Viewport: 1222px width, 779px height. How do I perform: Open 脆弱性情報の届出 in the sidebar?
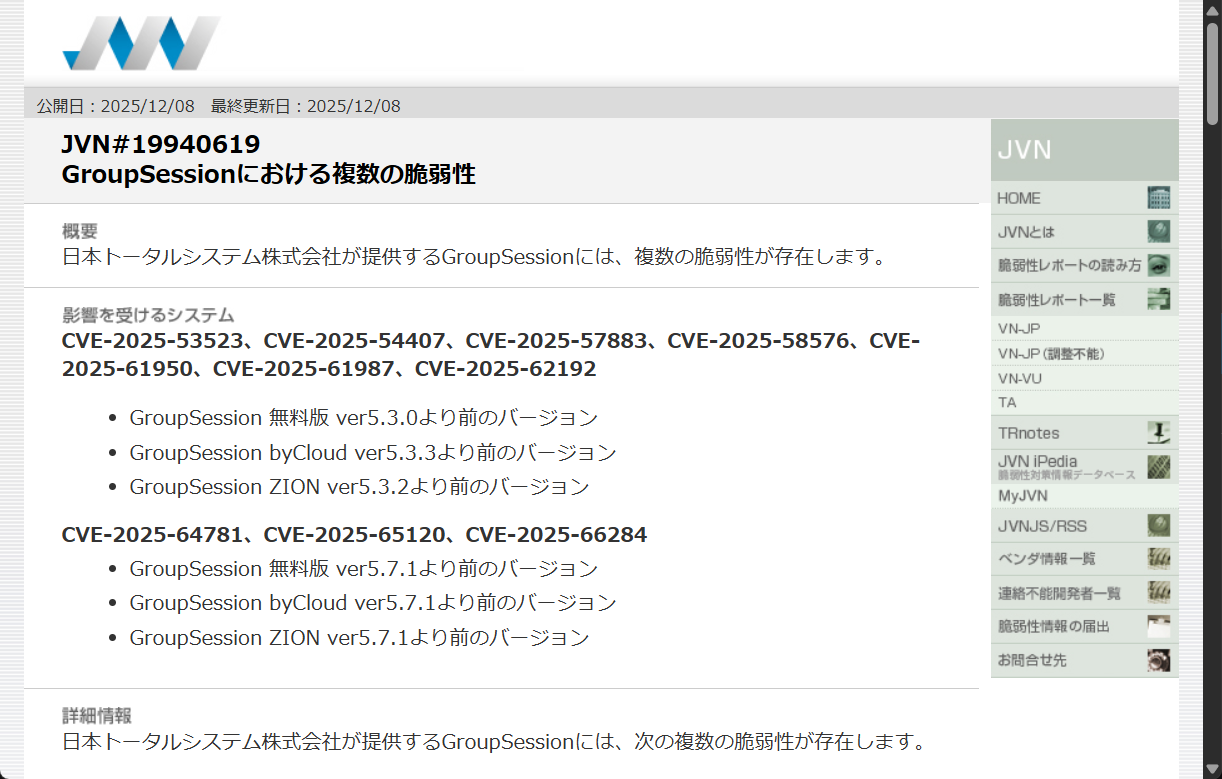tap(1084, 626)
